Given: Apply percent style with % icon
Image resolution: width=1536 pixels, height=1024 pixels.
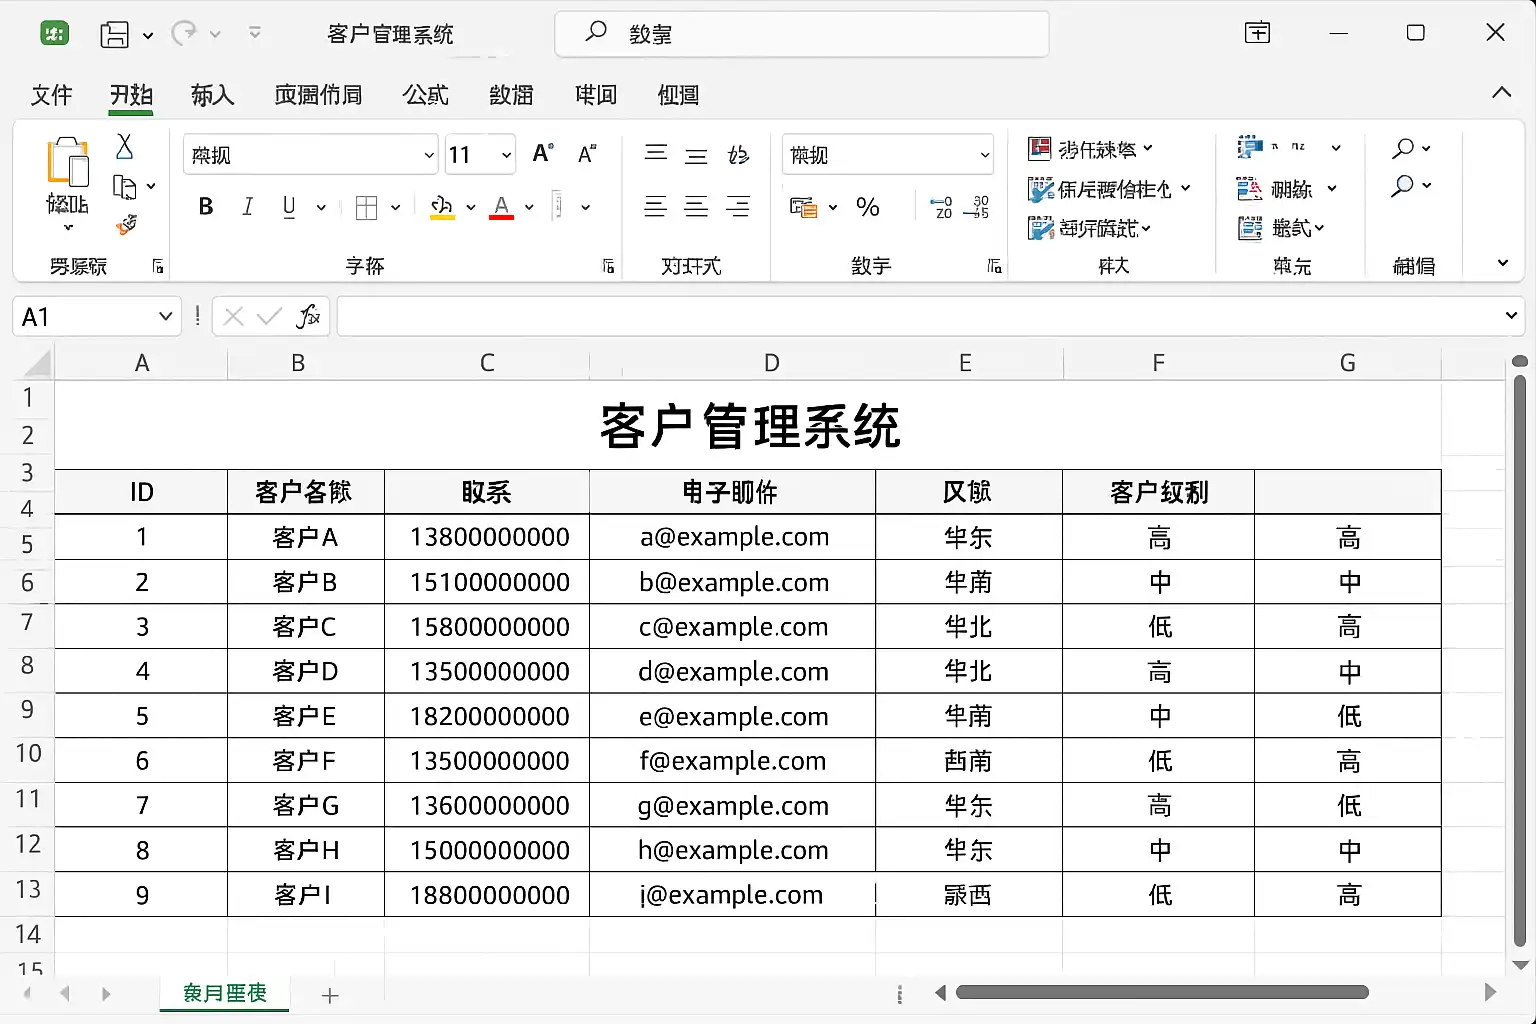Looking at the screenshot, I should 868,207.
